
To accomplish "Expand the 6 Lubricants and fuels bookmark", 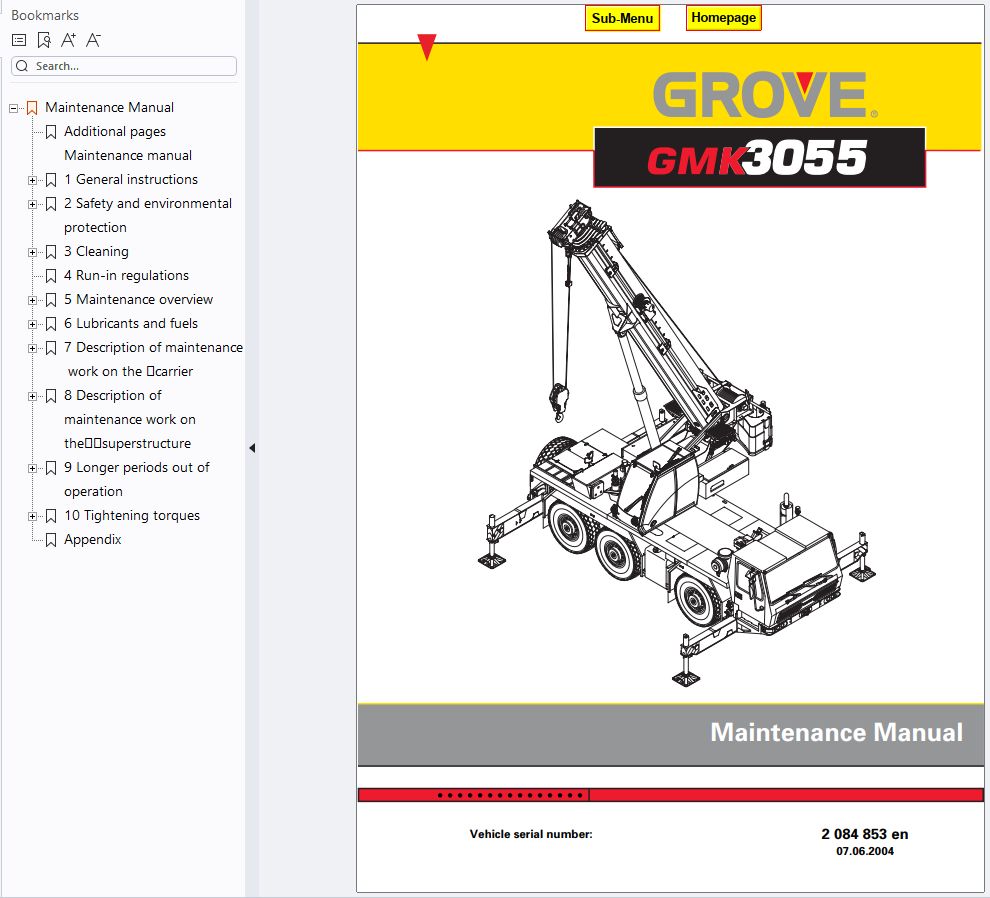I will click(32, 325).
